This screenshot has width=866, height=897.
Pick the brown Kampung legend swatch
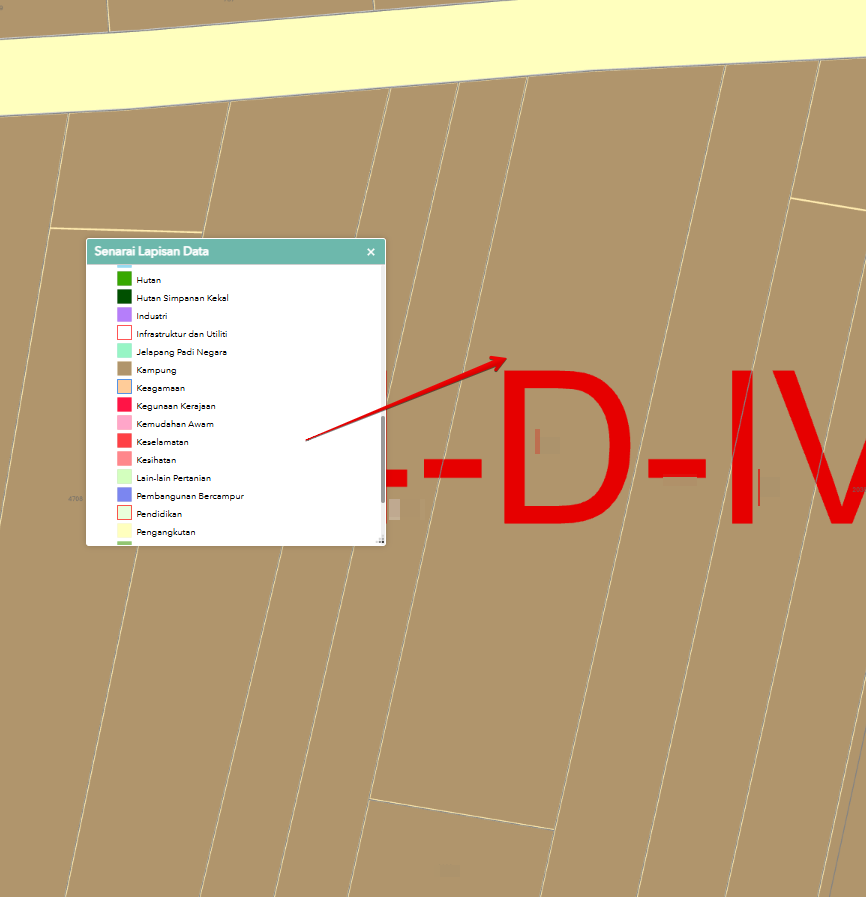click(x=124, y=369)
